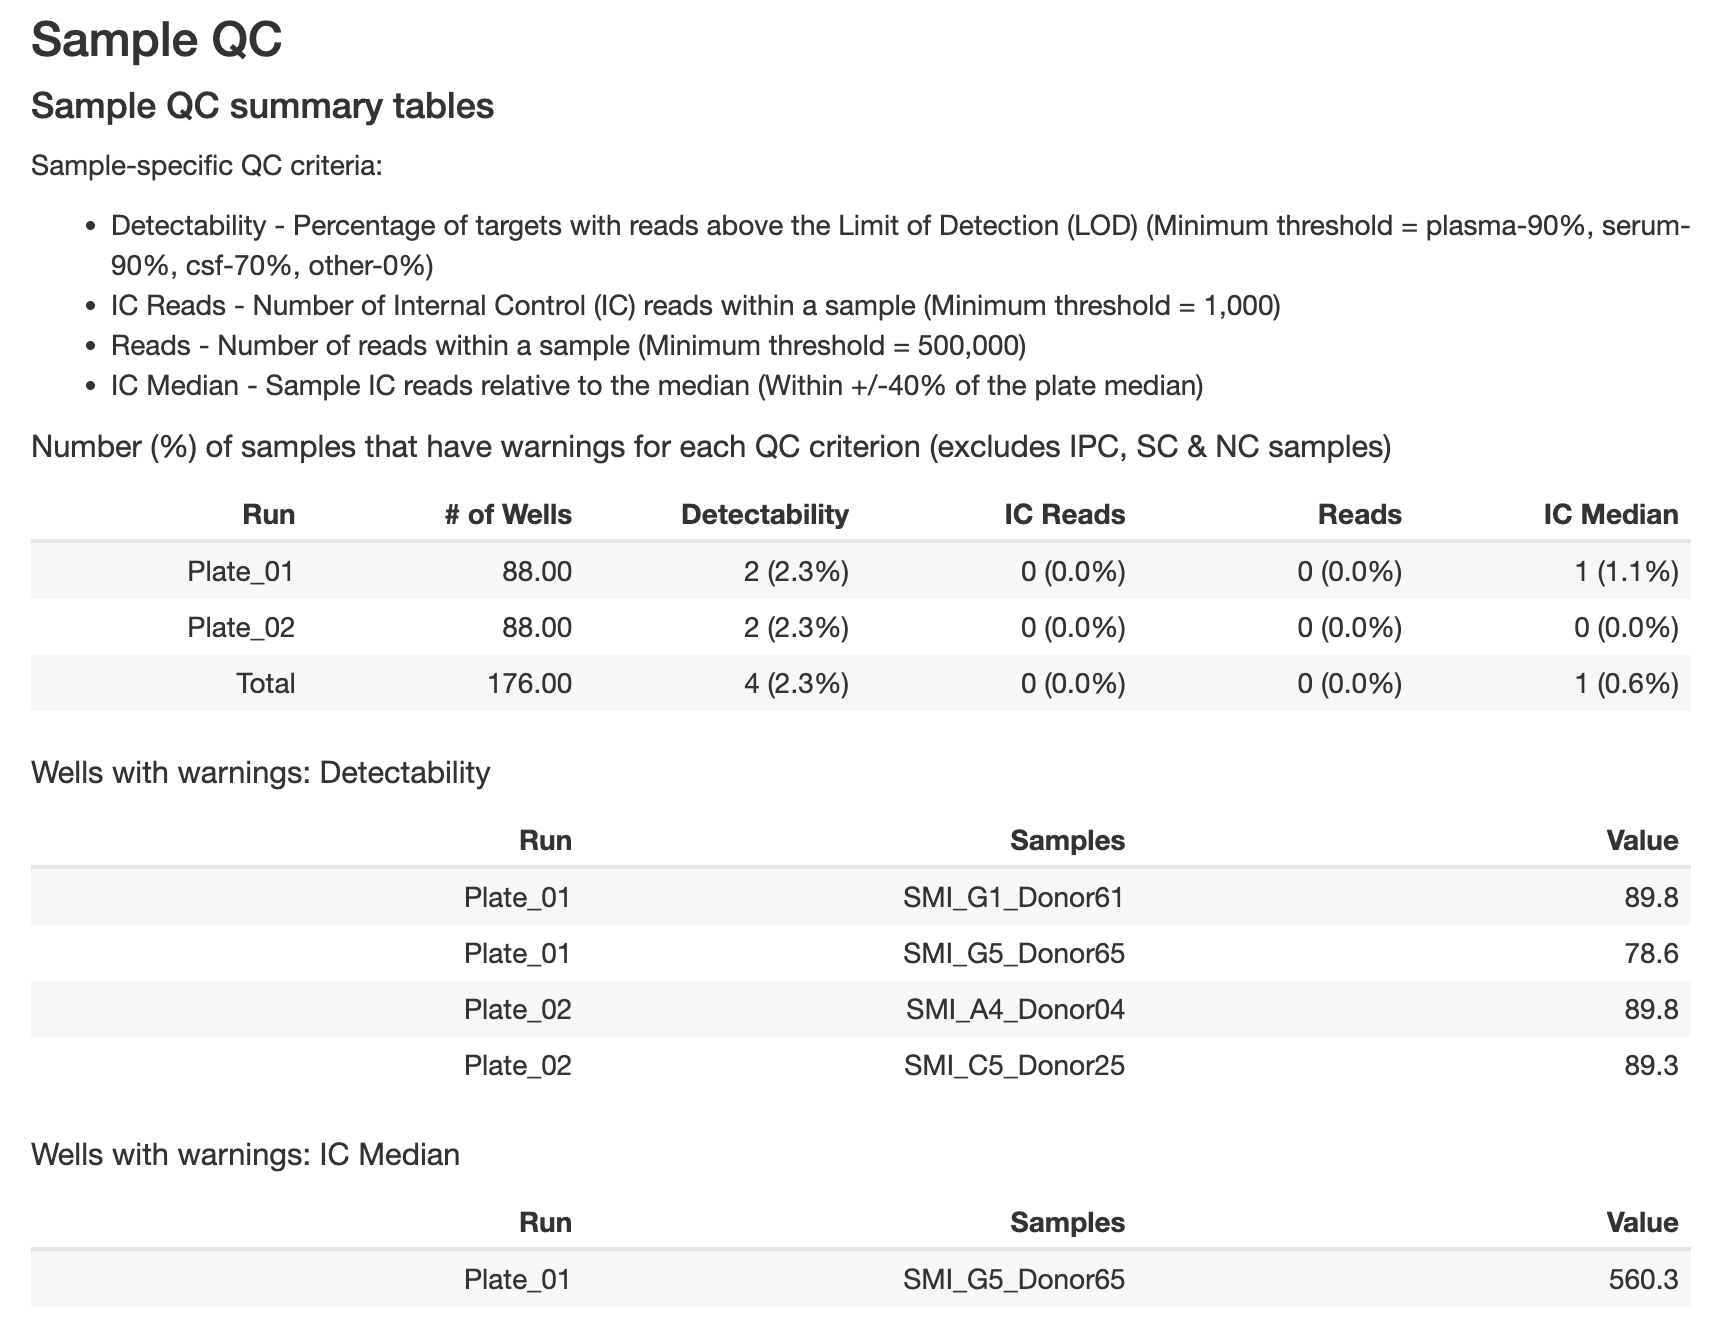Click the 176.00 total wells cell

(x=529, y=683)
